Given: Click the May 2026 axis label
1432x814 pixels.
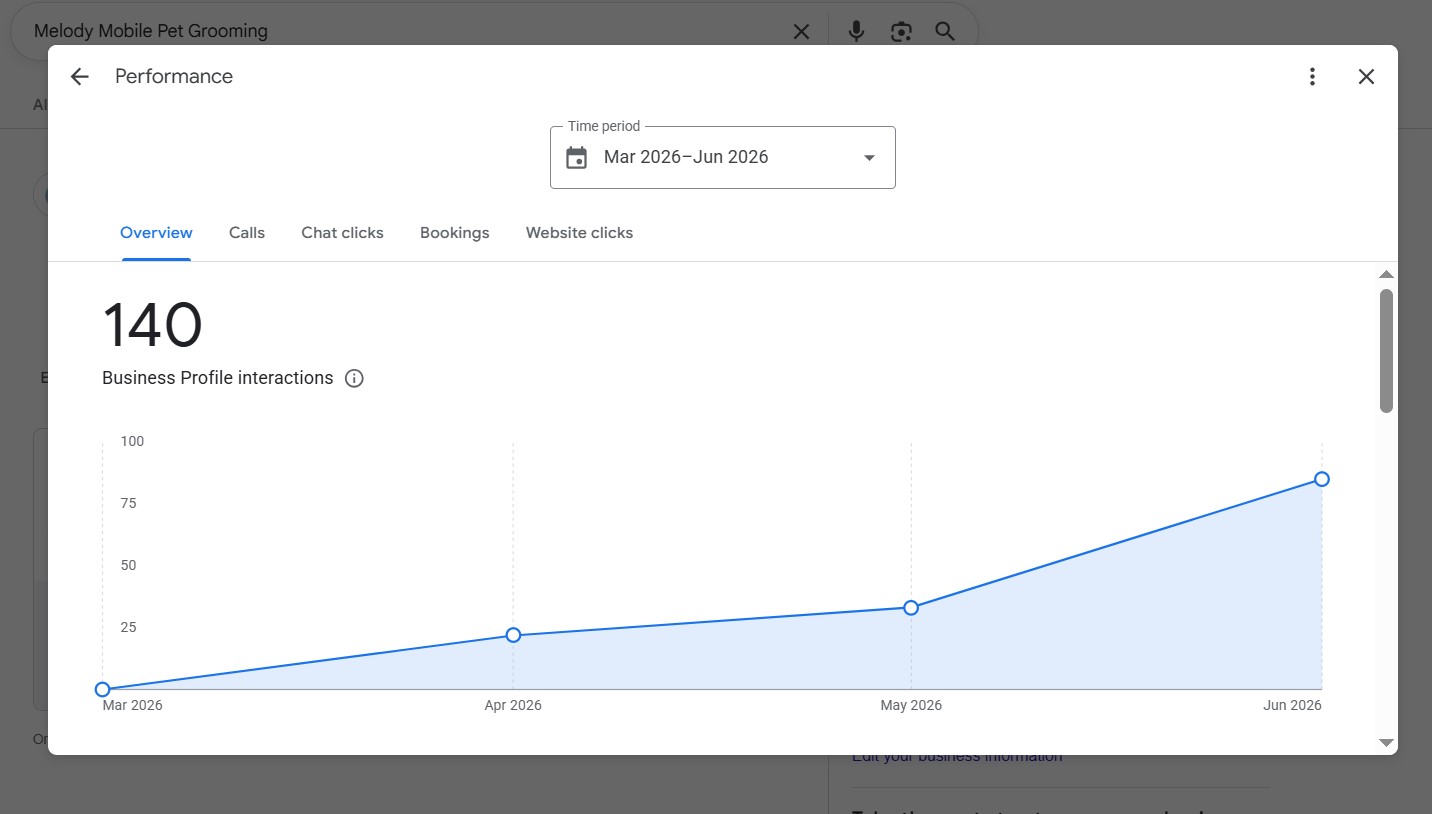Looking at the screenshot, I should (x=911, y=705).
